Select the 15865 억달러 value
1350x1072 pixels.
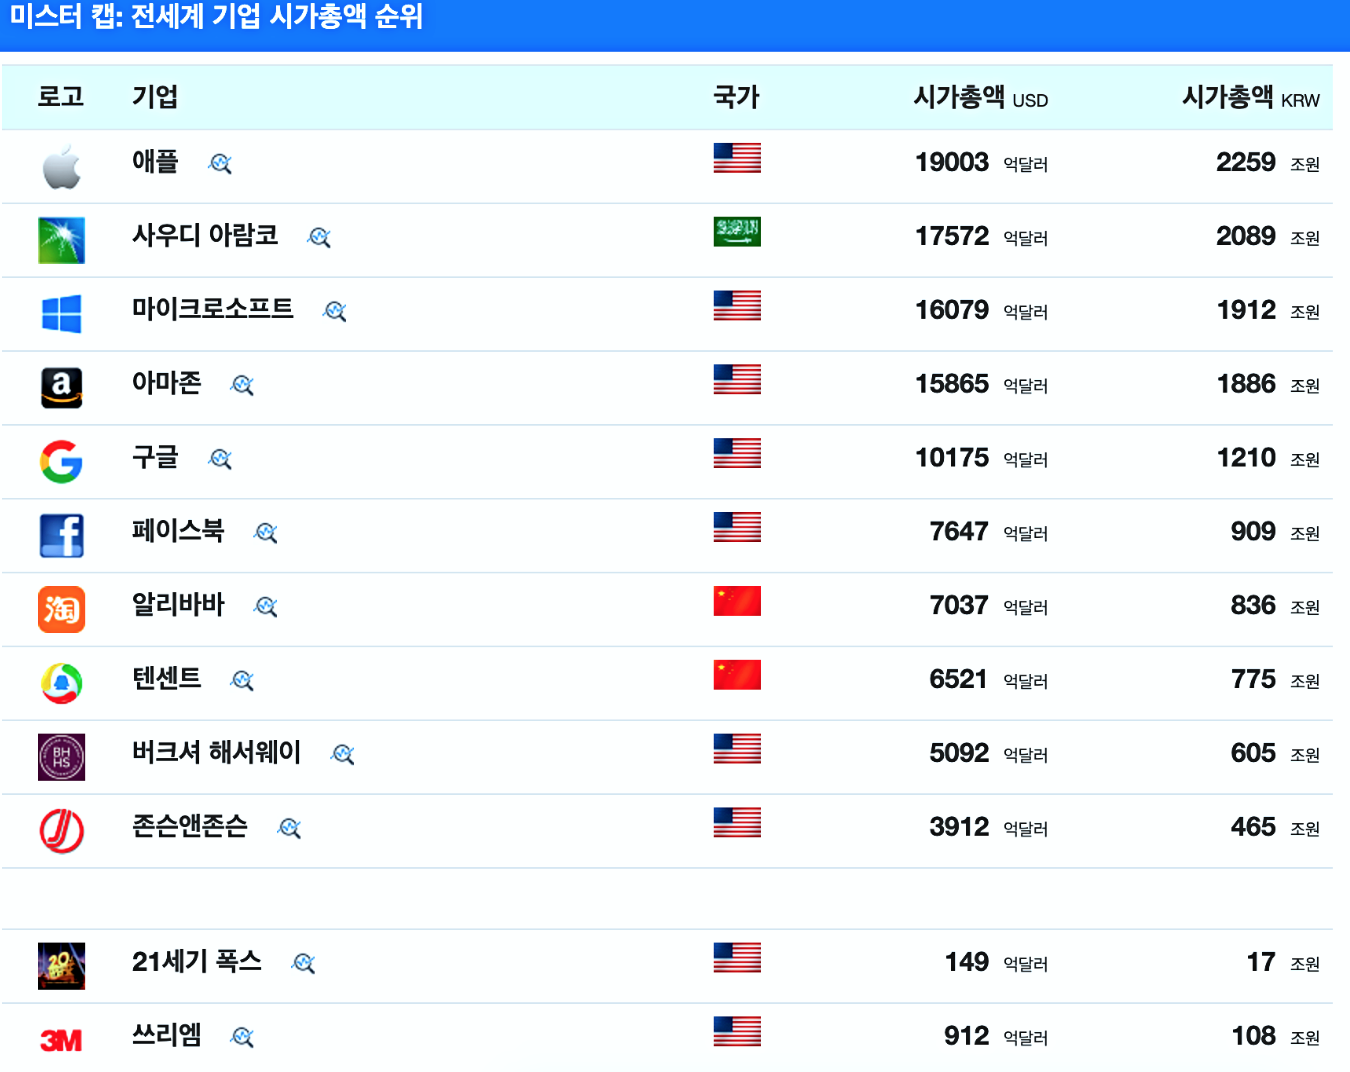click(982, 384)
